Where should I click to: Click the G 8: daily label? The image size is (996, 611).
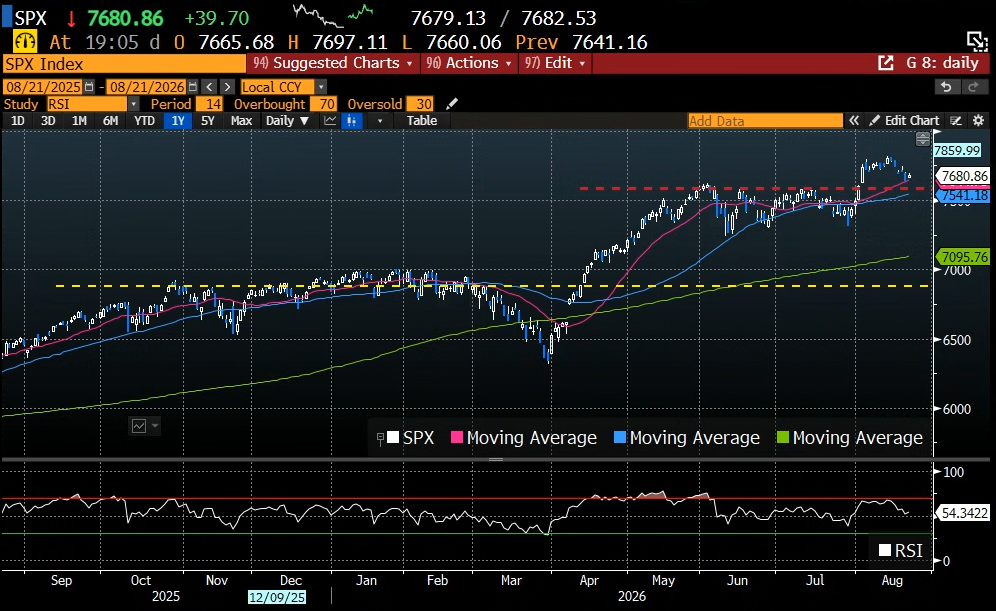click(x=942, y=63)
